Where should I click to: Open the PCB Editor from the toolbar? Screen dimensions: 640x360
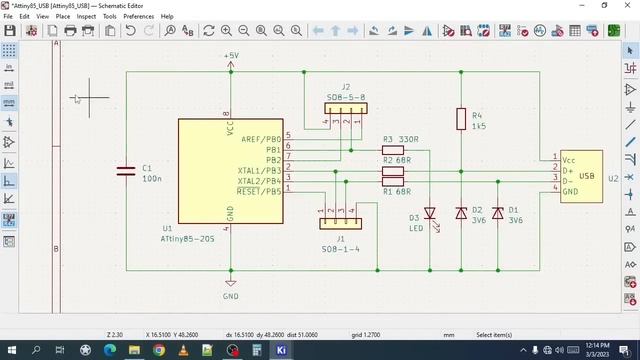click(x=614, y=31)
